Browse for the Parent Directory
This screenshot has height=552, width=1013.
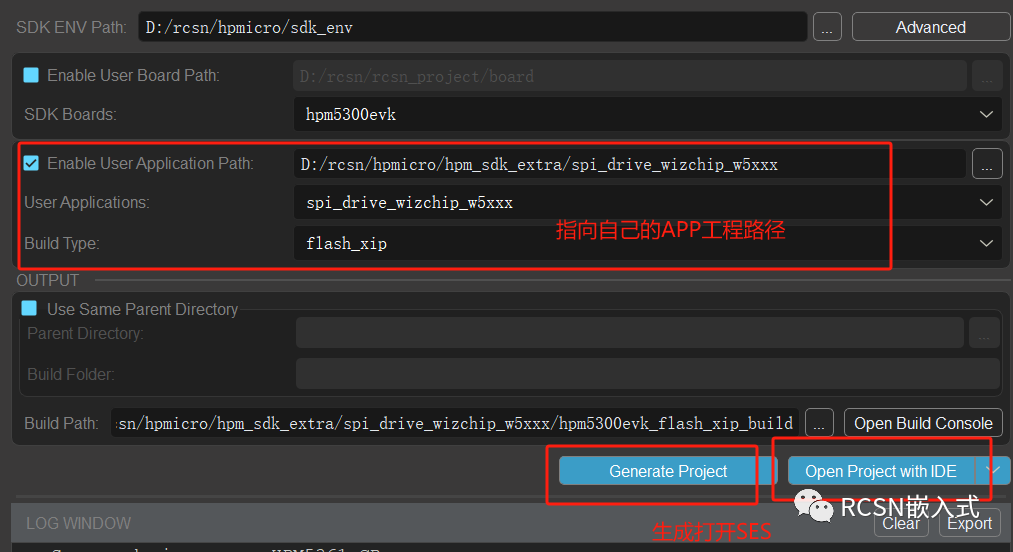pos(984,333)
